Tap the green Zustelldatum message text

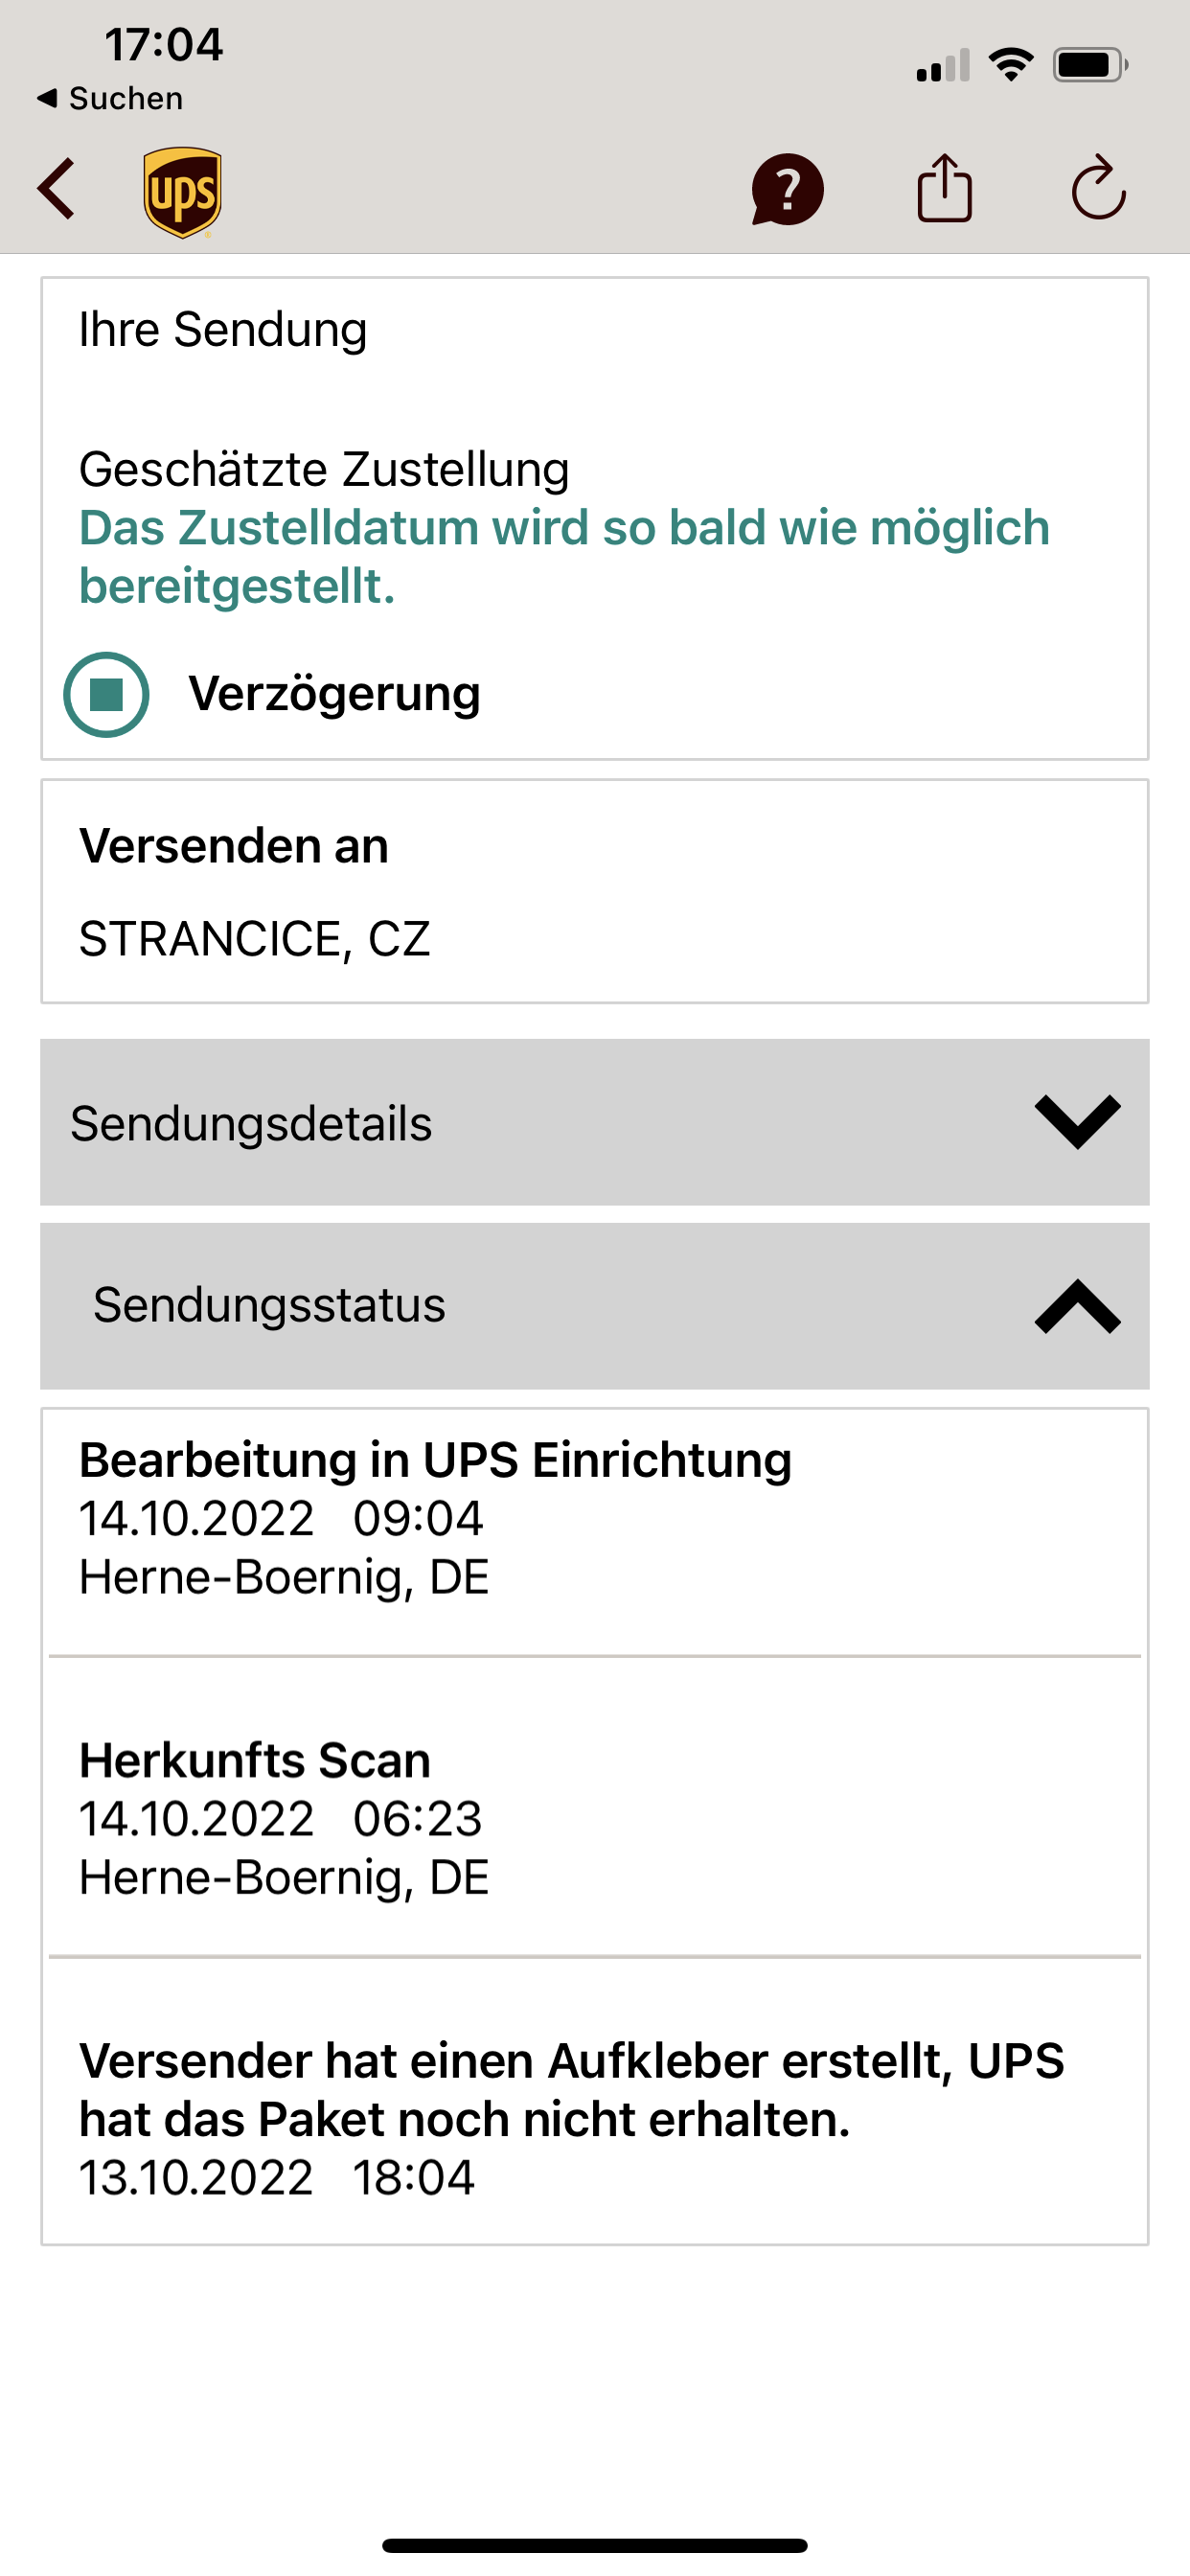click(x=564, y=556)
